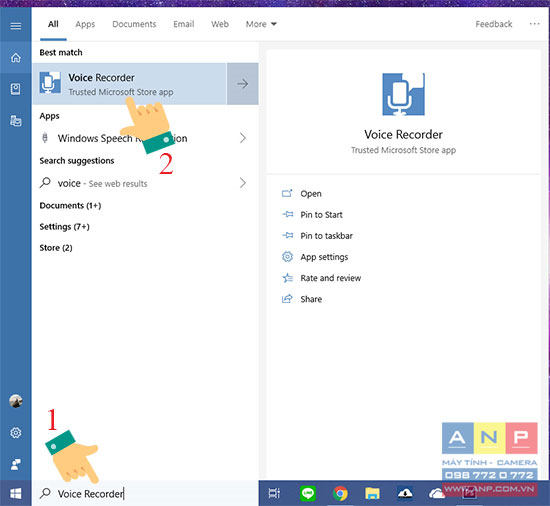Expand Documents (1+) results group

70,205
